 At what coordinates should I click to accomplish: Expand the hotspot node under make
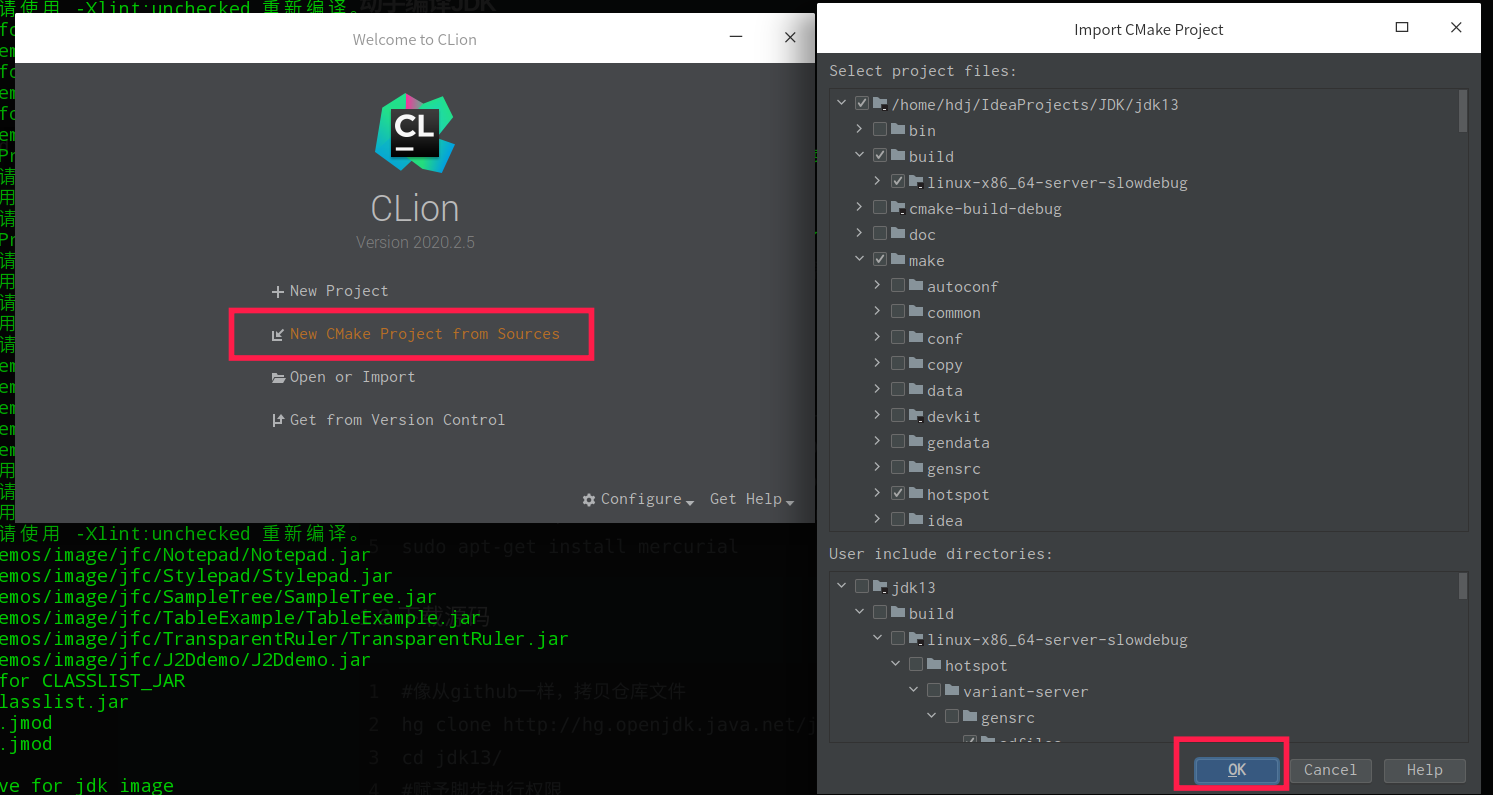coord(877,493)
